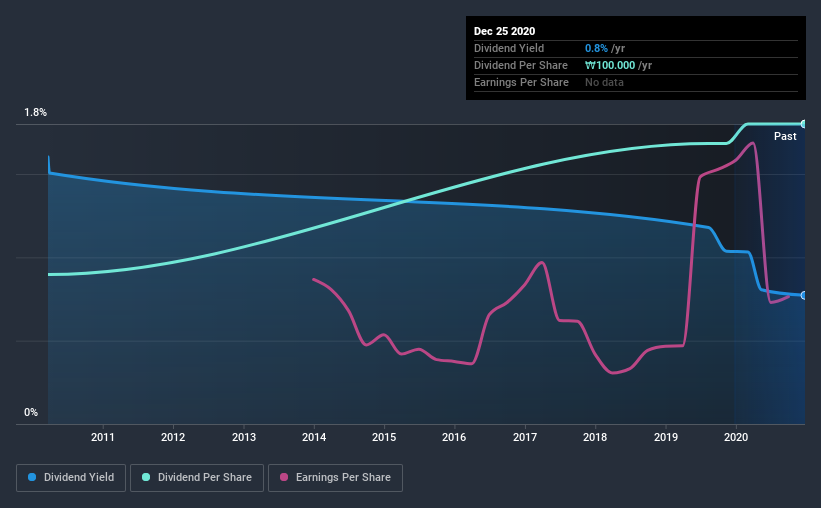Select the 2017 x-axis label
The width and height of the screenshot is (821, 508).
tap(525, 437)
